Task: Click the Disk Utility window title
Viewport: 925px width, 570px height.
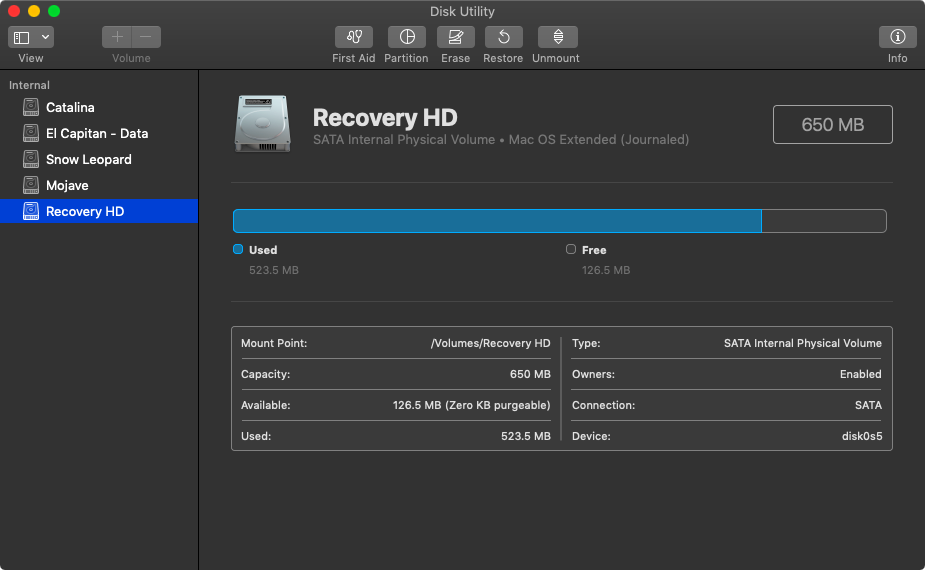Action: click(462, 11)
